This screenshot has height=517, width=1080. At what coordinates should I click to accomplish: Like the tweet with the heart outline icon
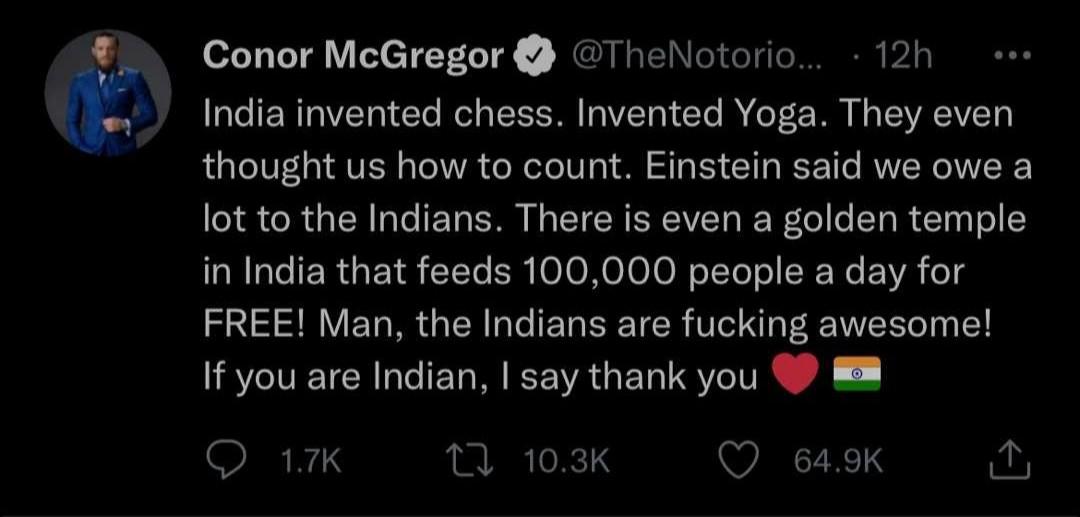point(740,461)
